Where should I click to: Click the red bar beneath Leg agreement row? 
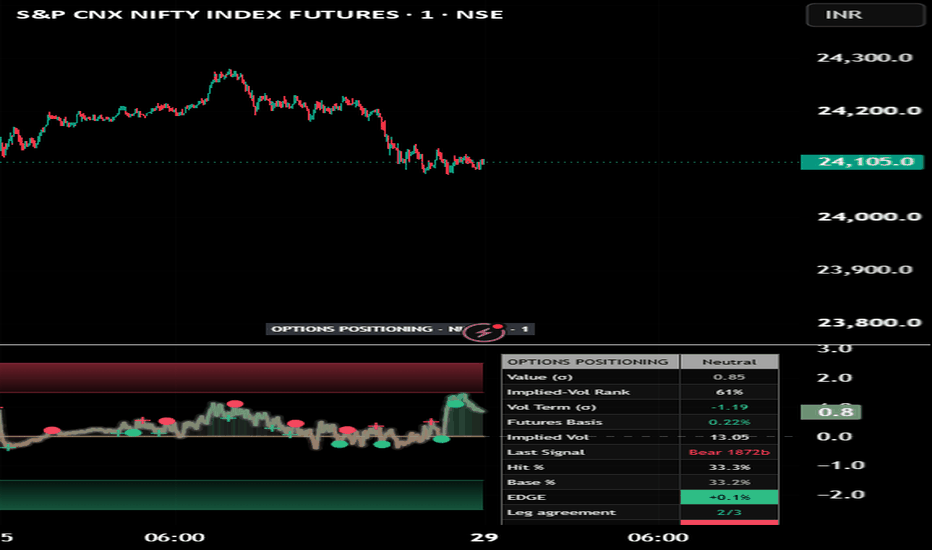[x=729, y=522]
